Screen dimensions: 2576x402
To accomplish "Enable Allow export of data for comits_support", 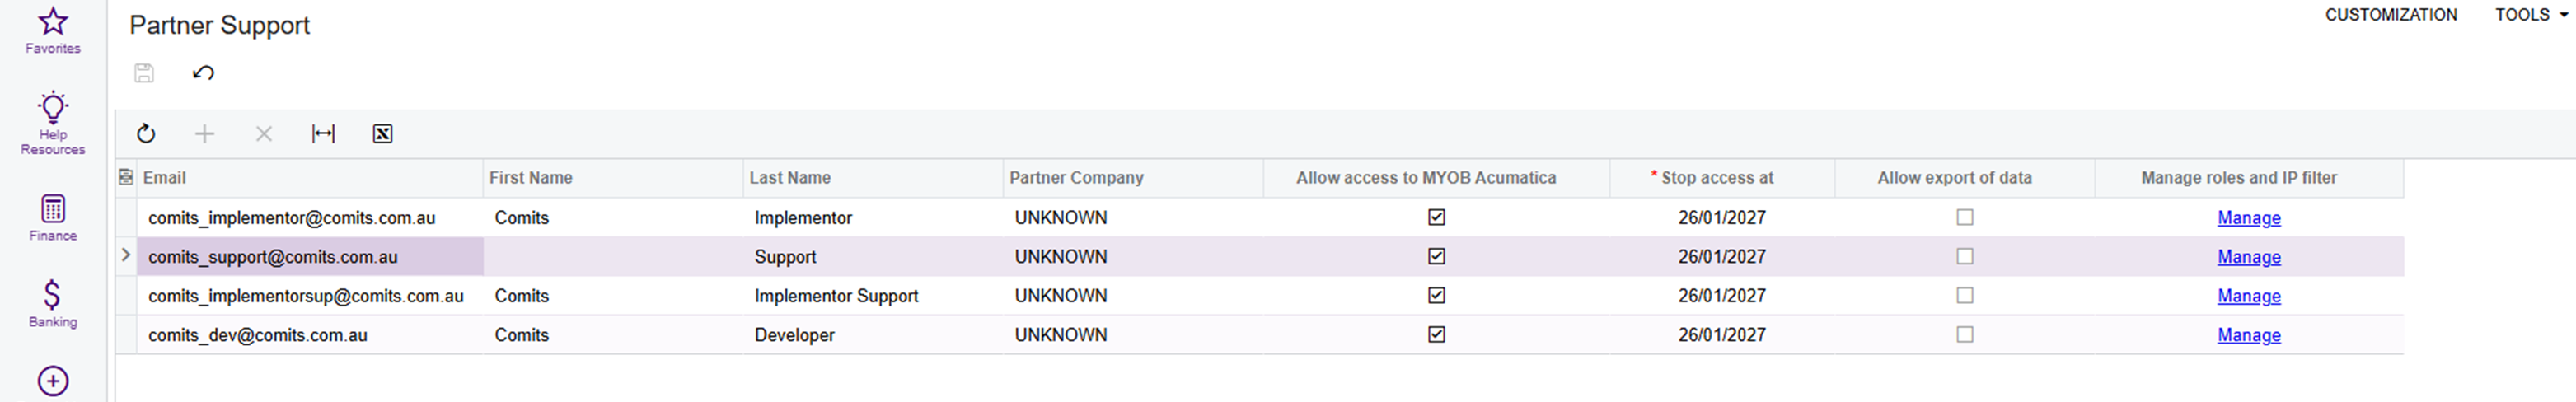I will [1964, 257].
